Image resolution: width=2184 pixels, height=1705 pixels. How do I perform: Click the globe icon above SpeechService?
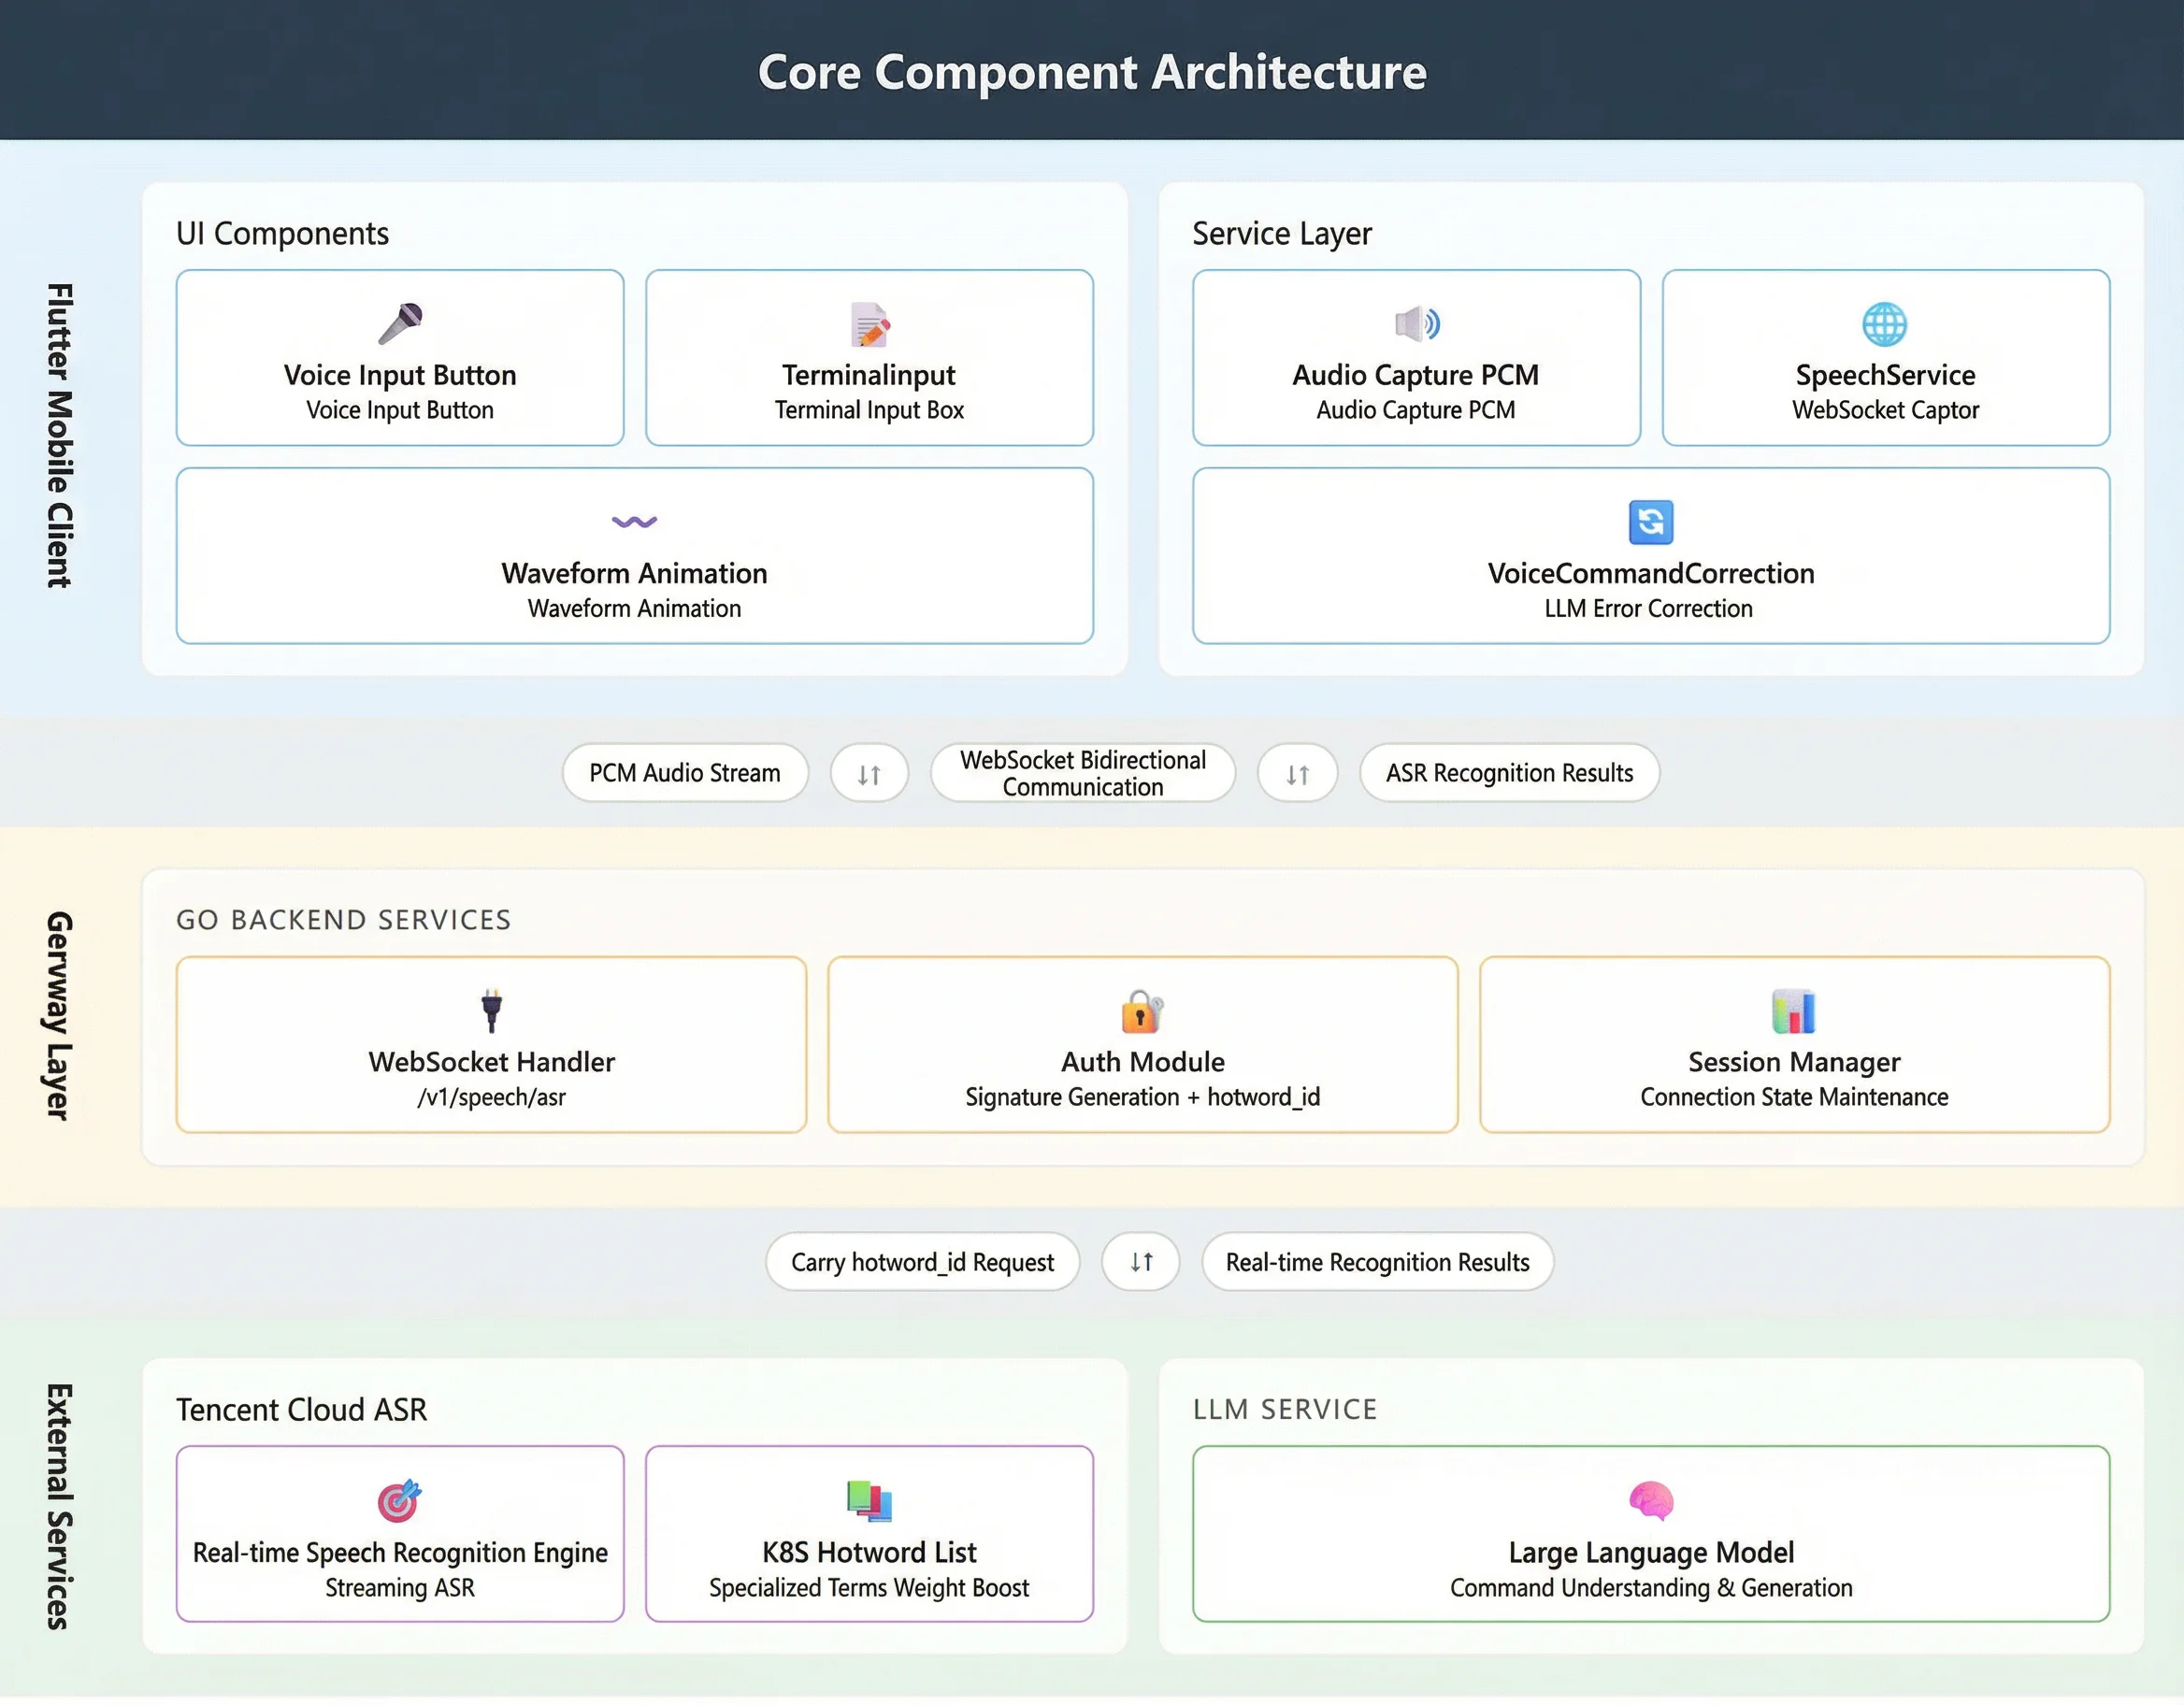[x=1884, y=323]
